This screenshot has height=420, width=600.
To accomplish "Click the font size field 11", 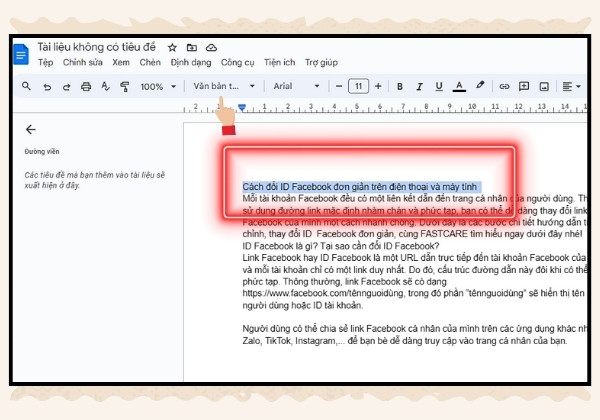I will [358, 86].
